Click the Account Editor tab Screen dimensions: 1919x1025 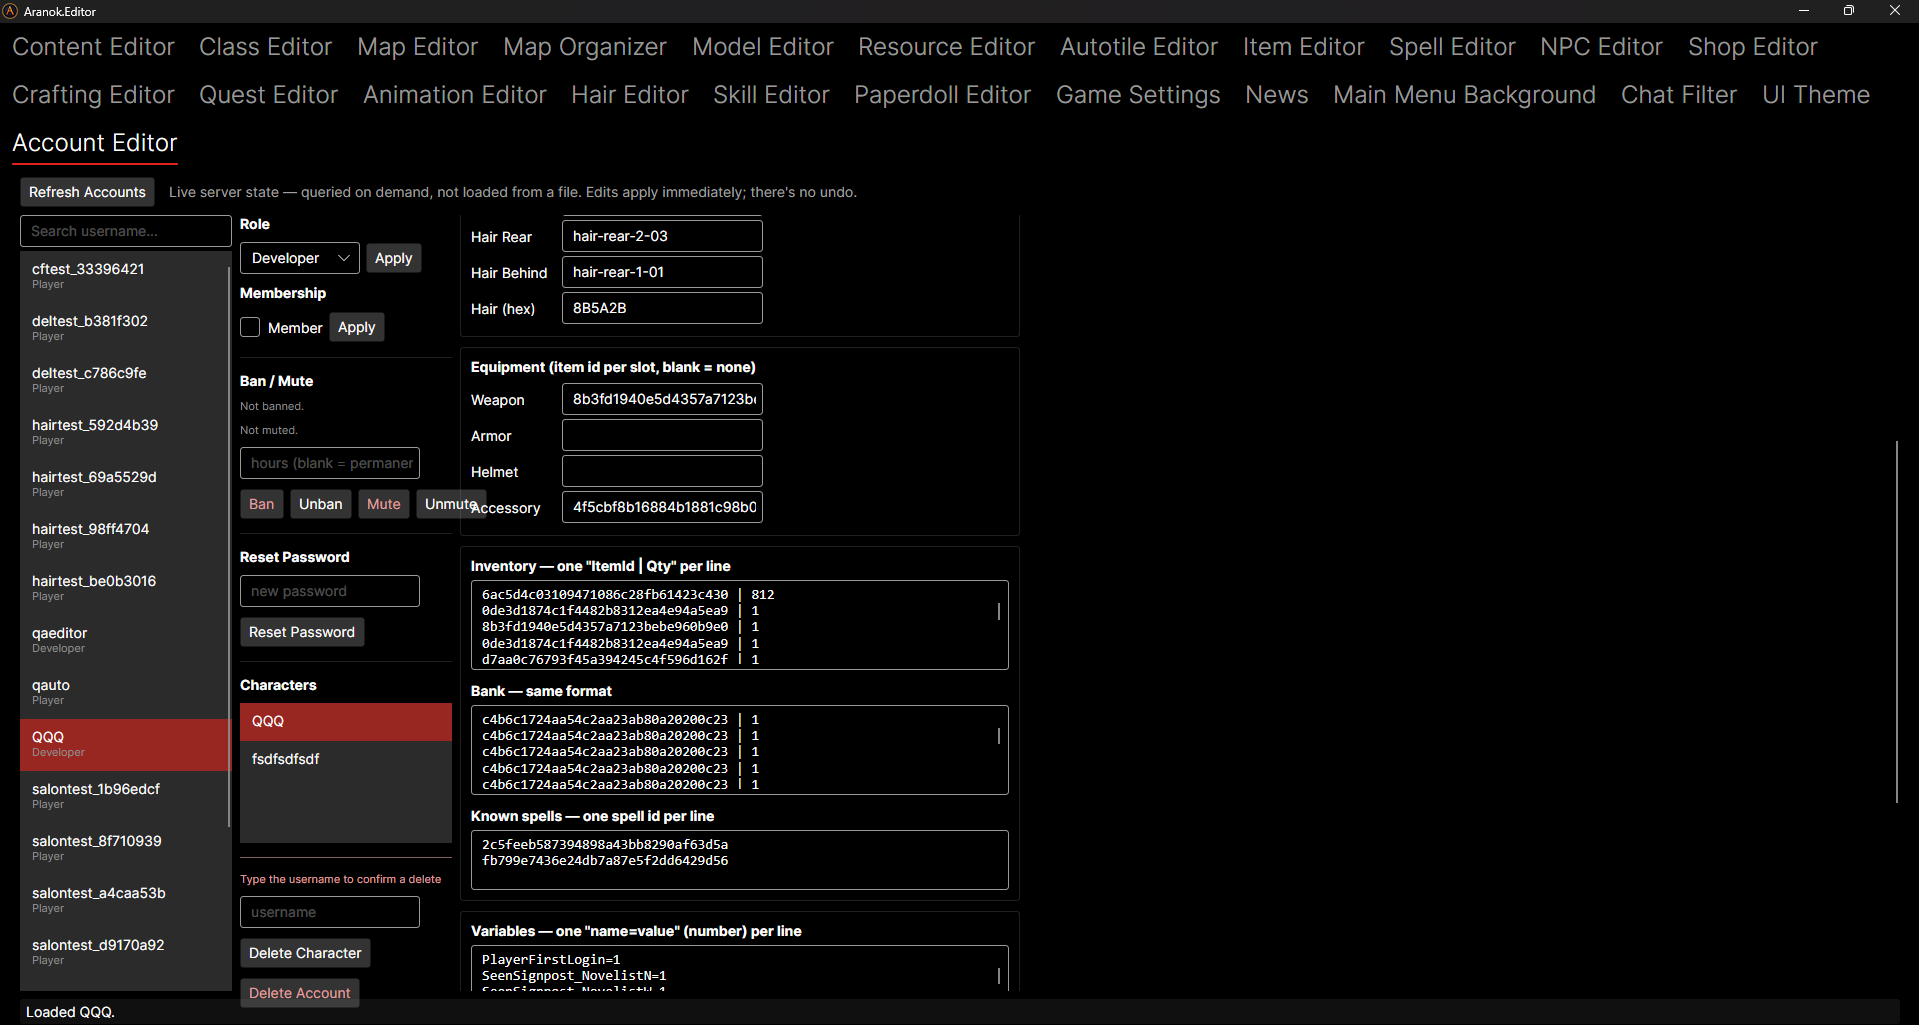94,143
